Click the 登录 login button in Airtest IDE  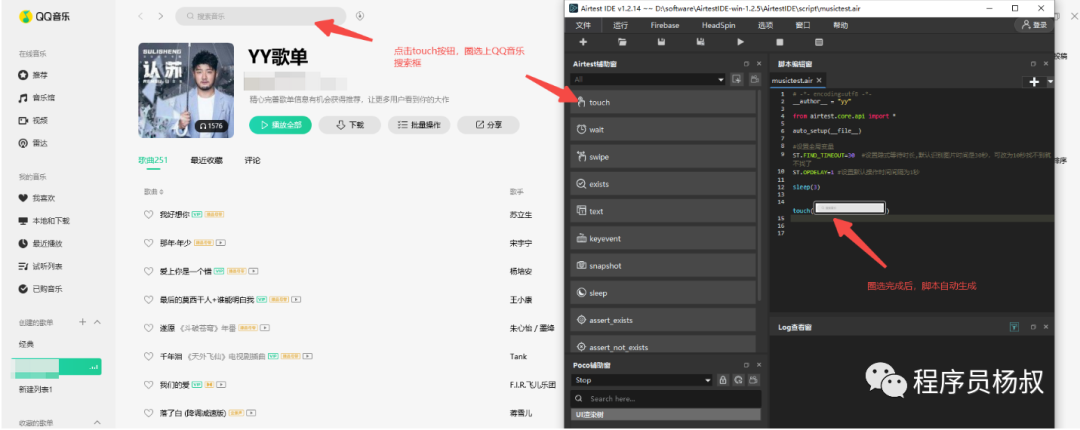click(x=1034, y=25)
